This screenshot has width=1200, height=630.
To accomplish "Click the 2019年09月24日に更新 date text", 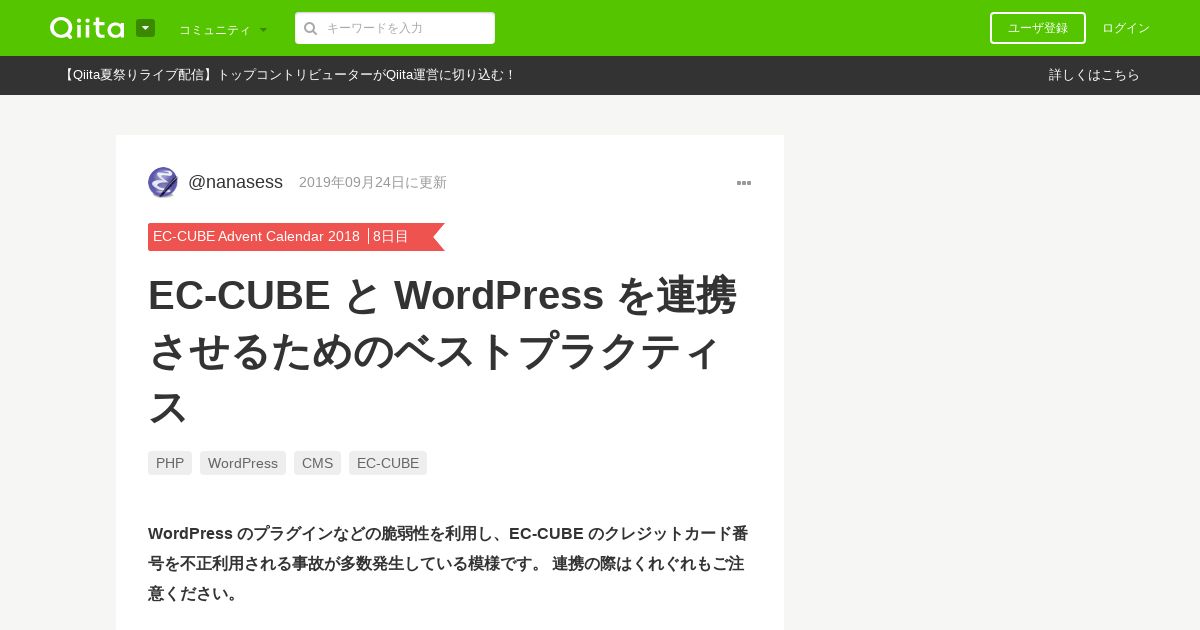I will click(373, 182).
